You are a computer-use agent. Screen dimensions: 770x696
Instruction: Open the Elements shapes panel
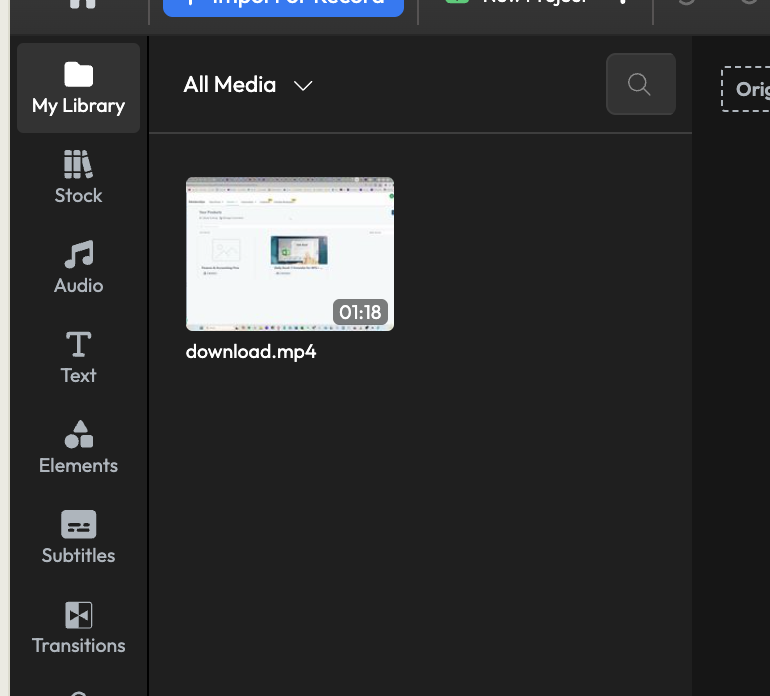pos(78,448)
